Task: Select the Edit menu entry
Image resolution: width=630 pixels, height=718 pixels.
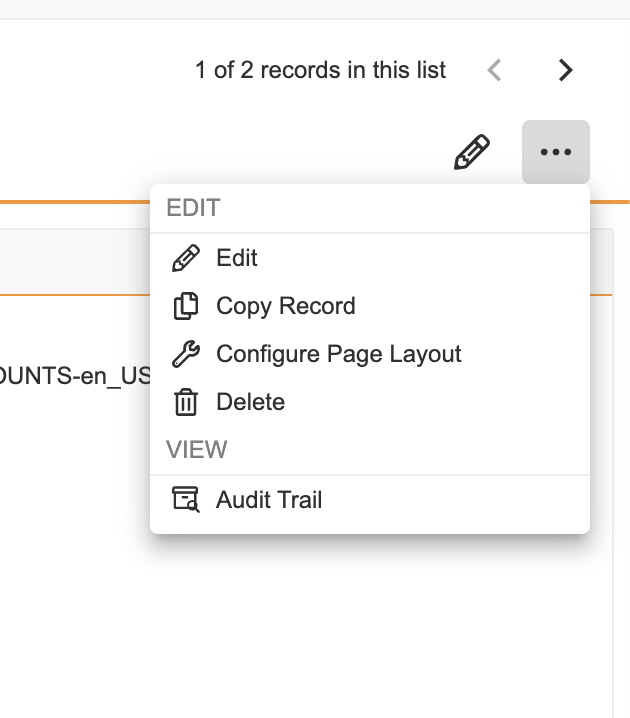Action: (x=237, y=258)
